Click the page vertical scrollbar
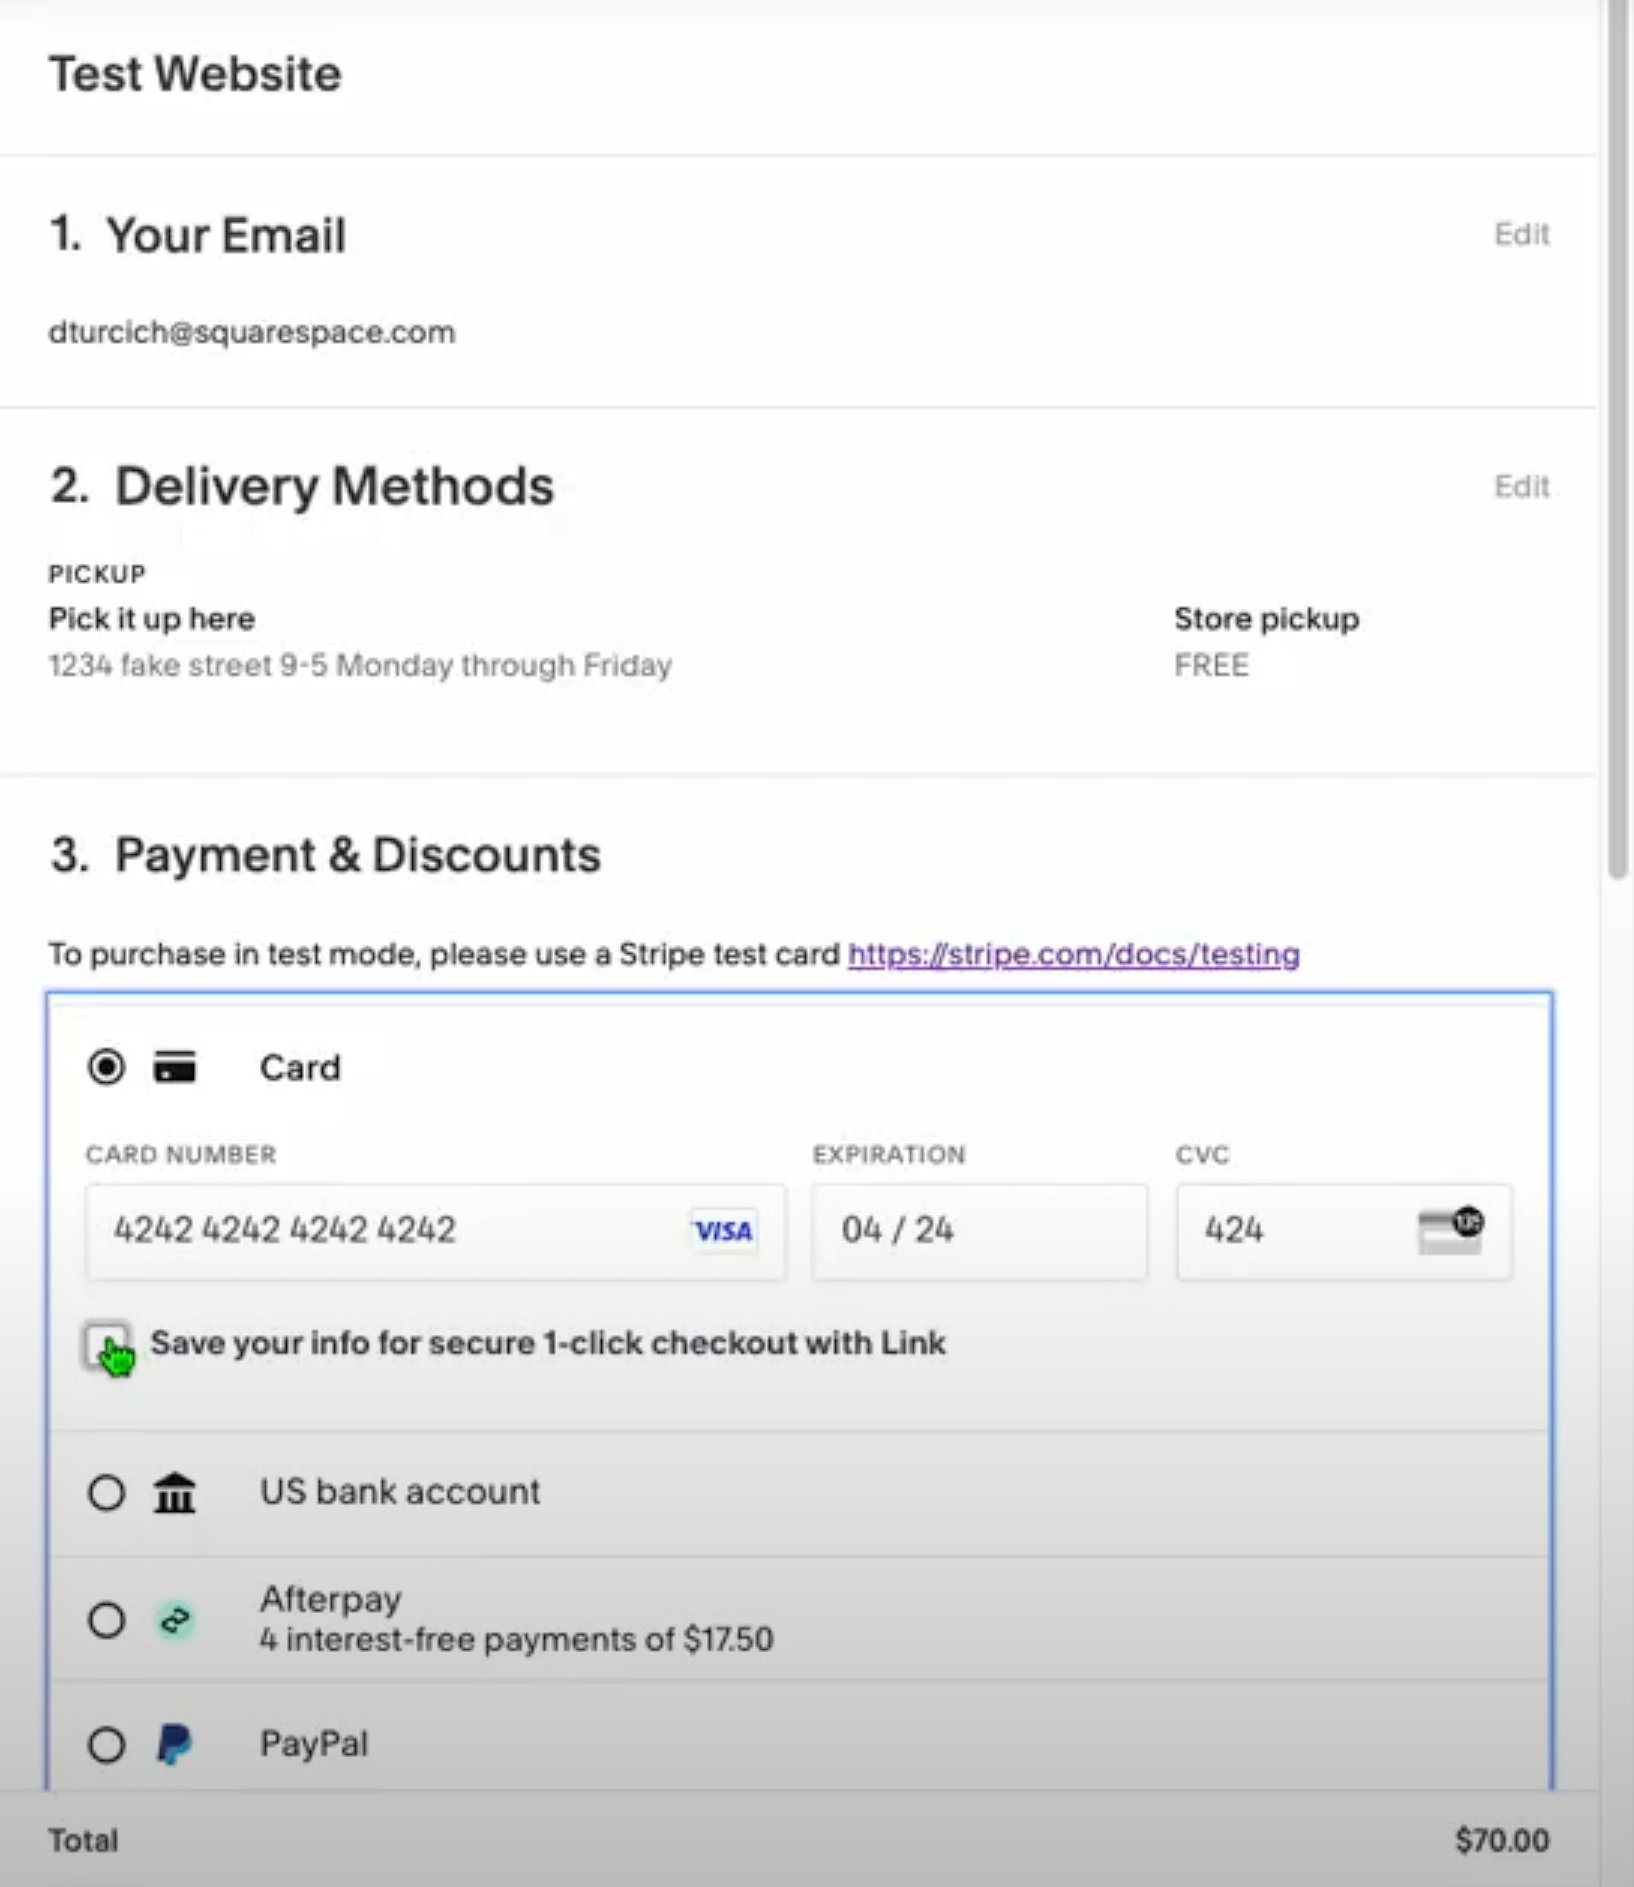Image resolution: width=1634 pixels, height=1887 pixels. (x=1618, y=440)
